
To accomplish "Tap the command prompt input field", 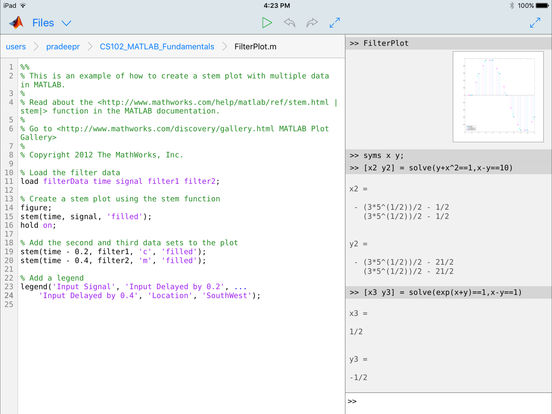I will coord(449,401).
